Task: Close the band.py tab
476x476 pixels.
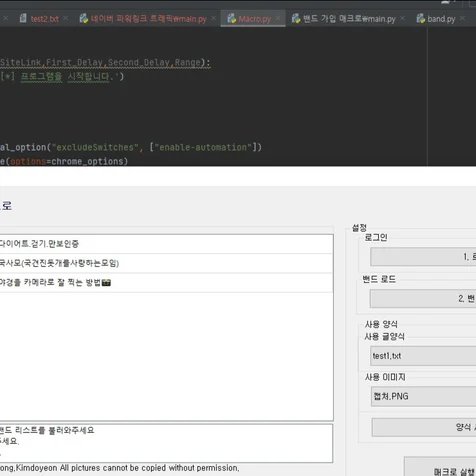Action: coord(462,19)
